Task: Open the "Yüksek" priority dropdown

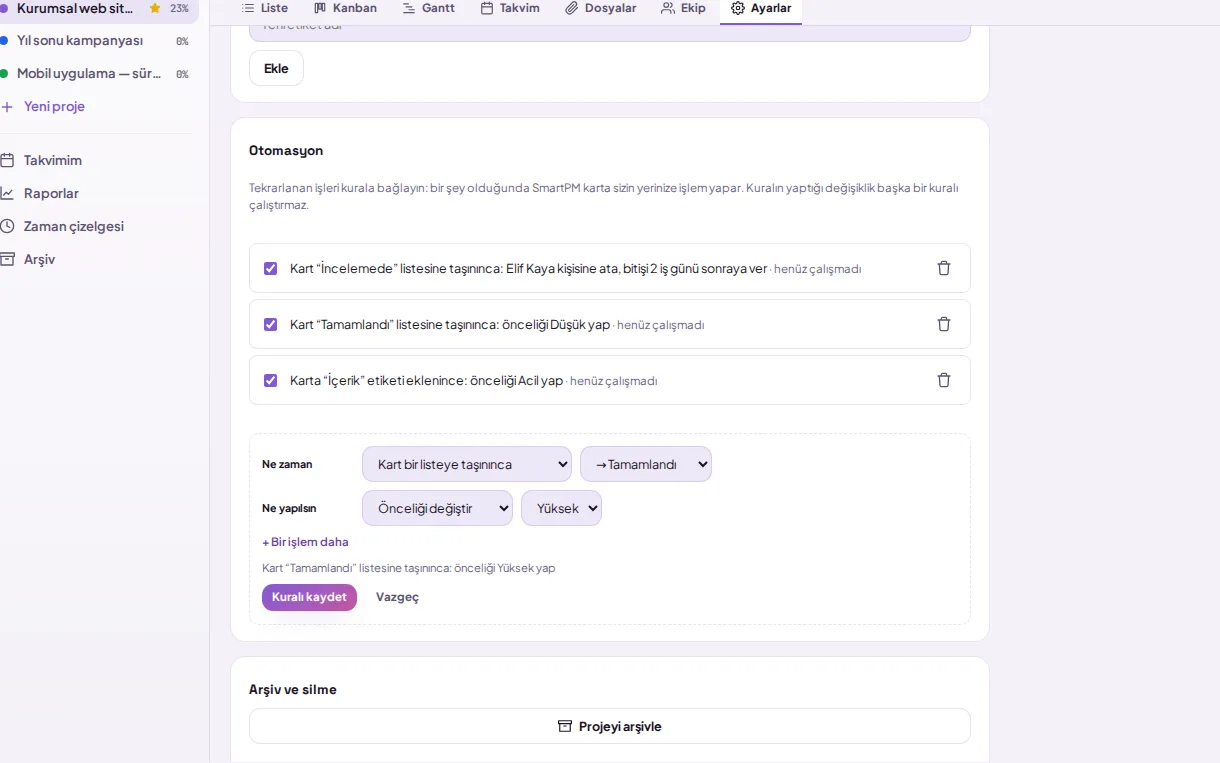Action: (x=561, y=508)
